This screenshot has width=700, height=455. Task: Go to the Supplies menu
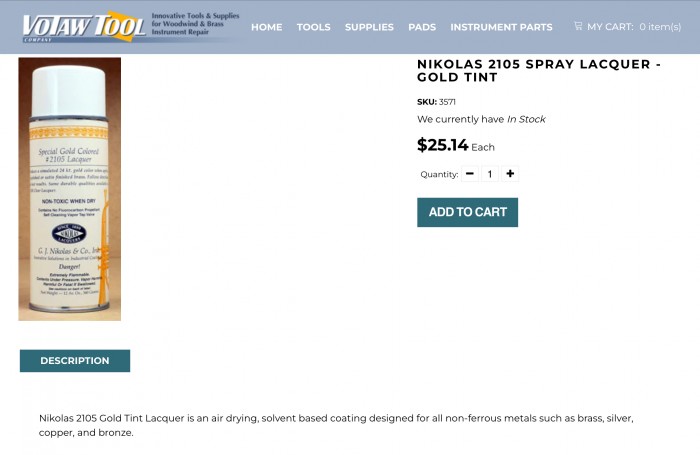coord(369,27)
